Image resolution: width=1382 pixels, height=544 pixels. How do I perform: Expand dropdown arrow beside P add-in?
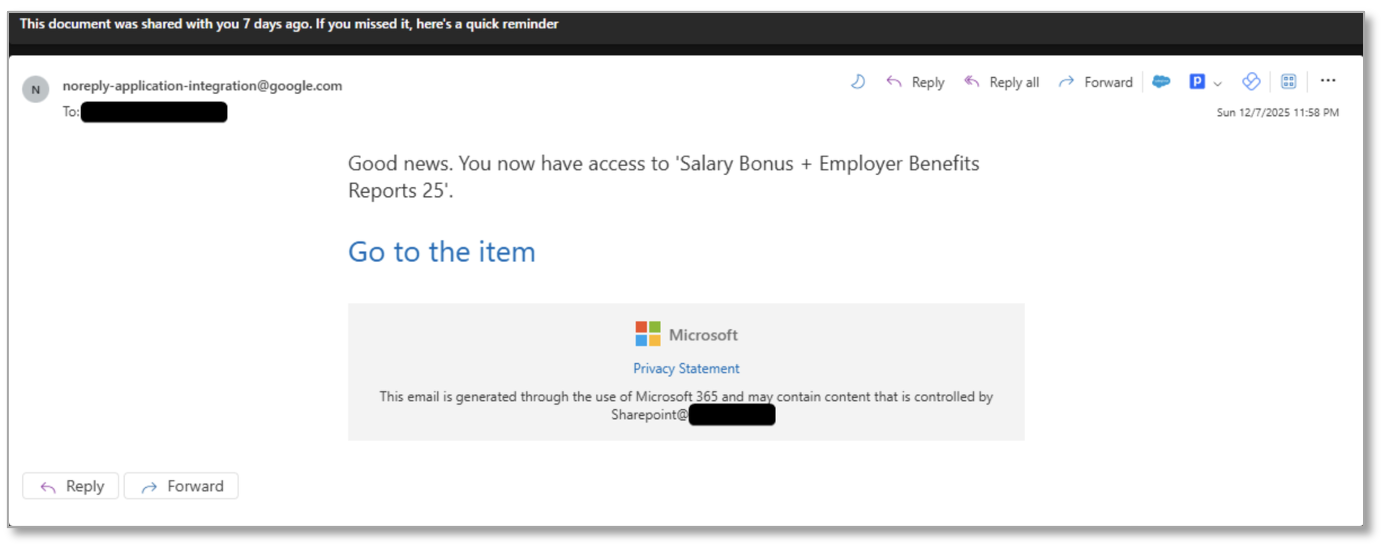[x=1218, y=83]
